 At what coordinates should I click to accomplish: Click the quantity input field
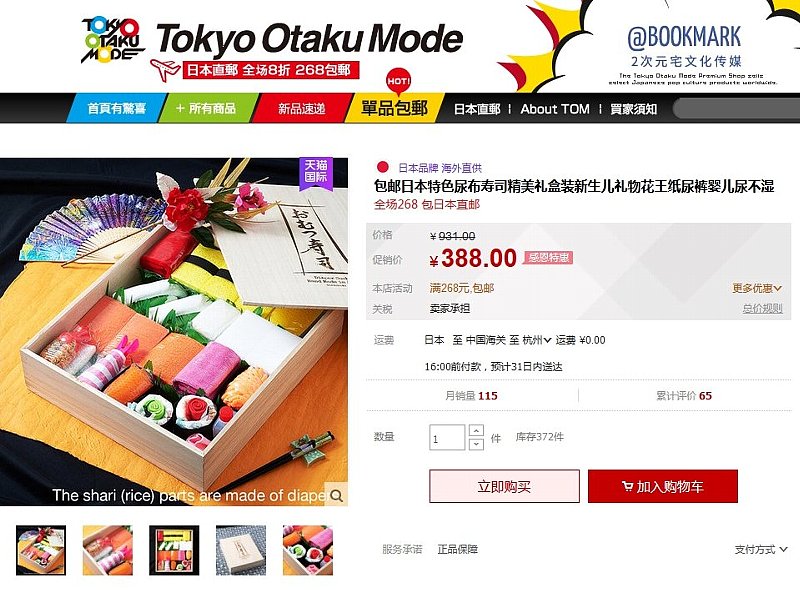[447, 437]
